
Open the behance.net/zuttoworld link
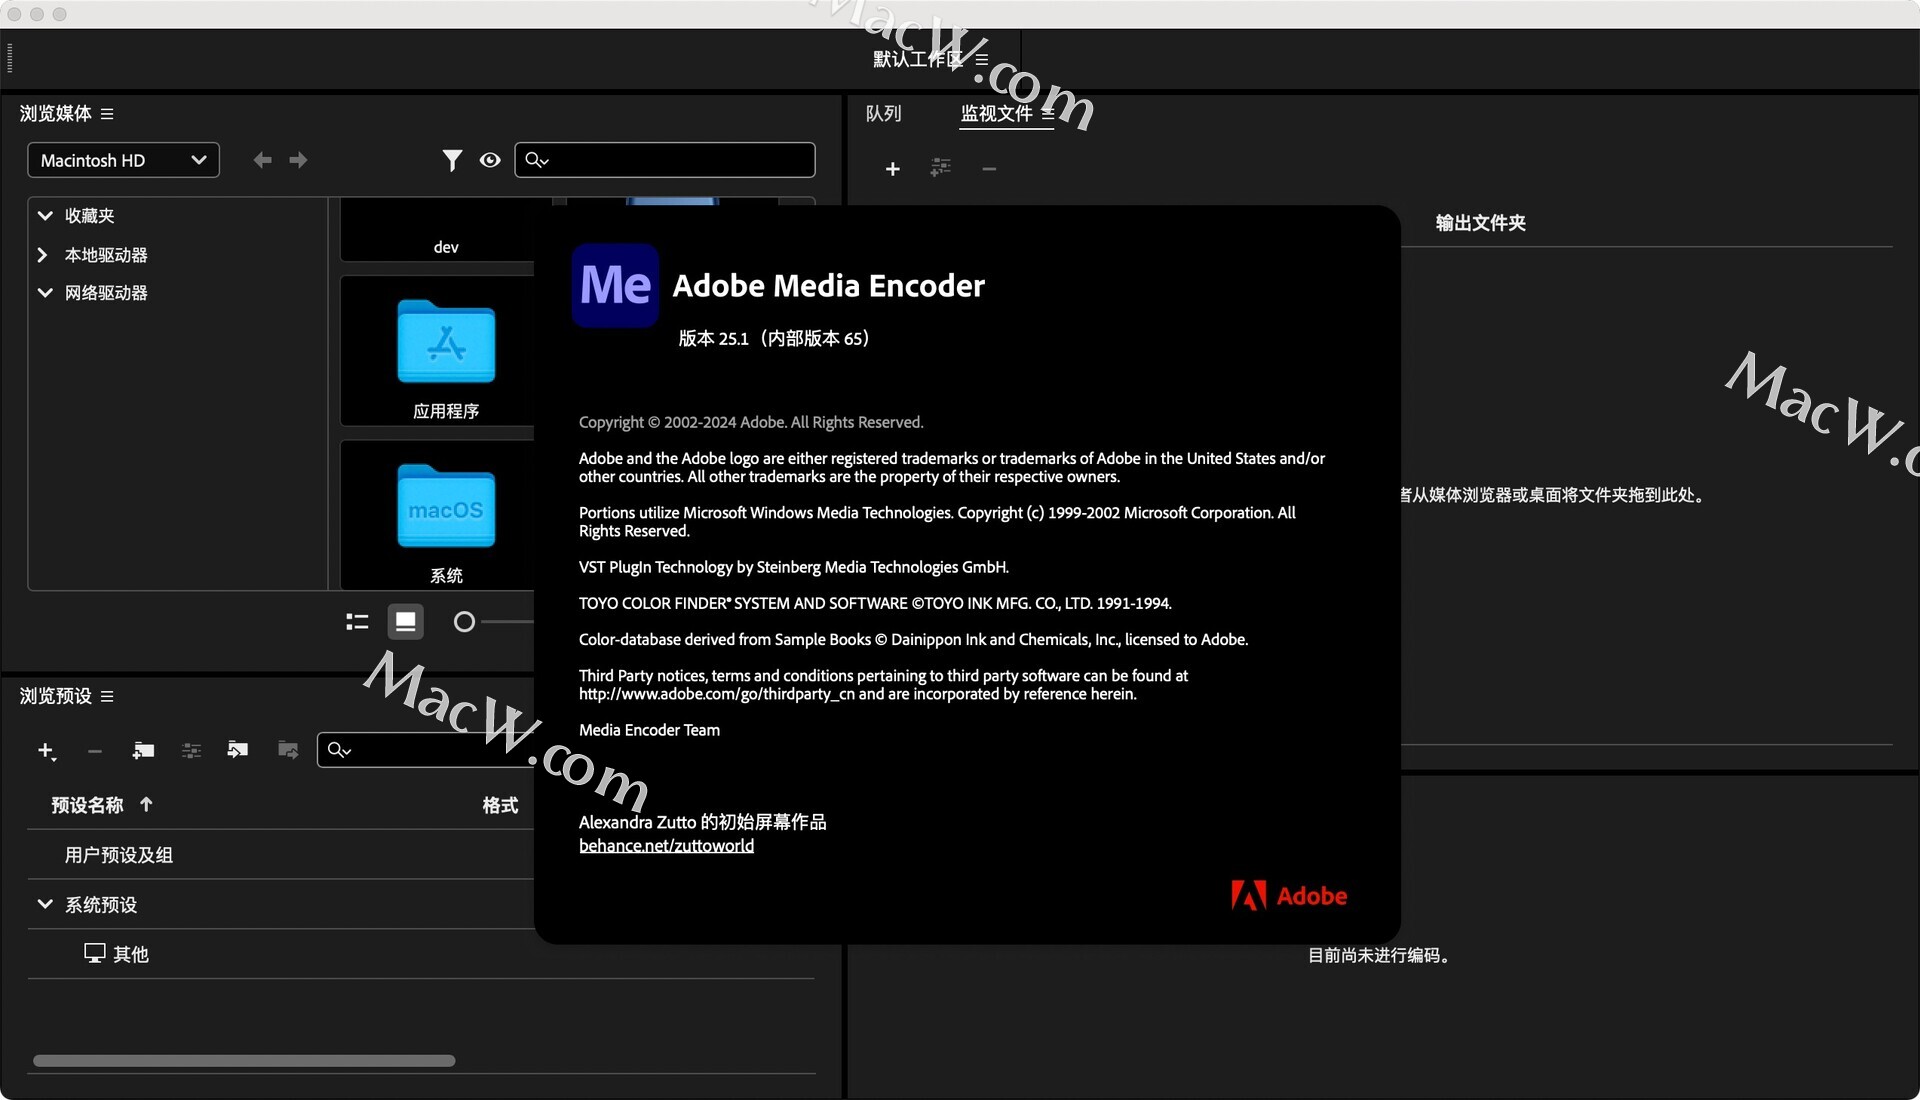(x=666, y=846)
